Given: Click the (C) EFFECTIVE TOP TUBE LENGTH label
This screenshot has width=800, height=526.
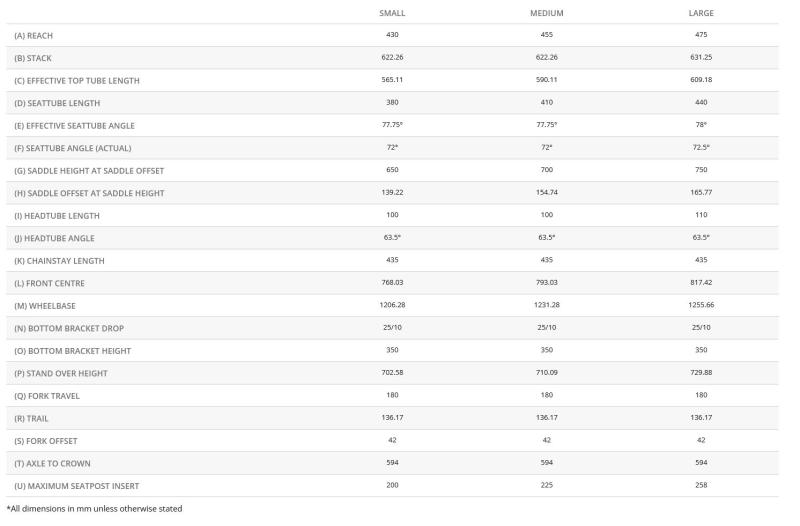Looking at the screenshot, I should pos(77,81).
